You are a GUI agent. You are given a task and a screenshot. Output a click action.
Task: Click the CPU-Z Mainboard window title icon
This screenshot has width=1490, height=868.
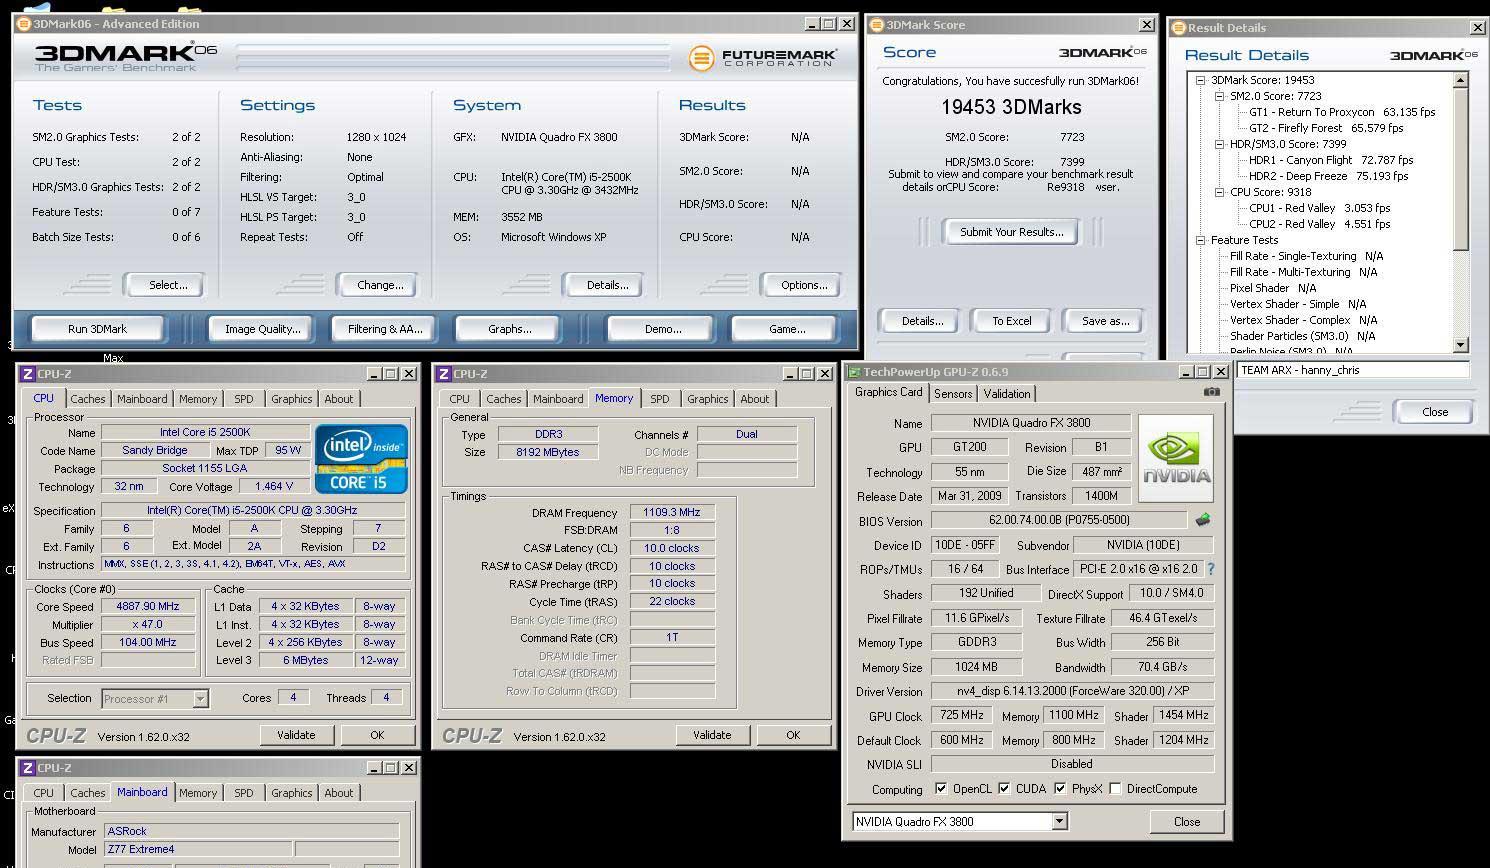(x=27, y=768)
